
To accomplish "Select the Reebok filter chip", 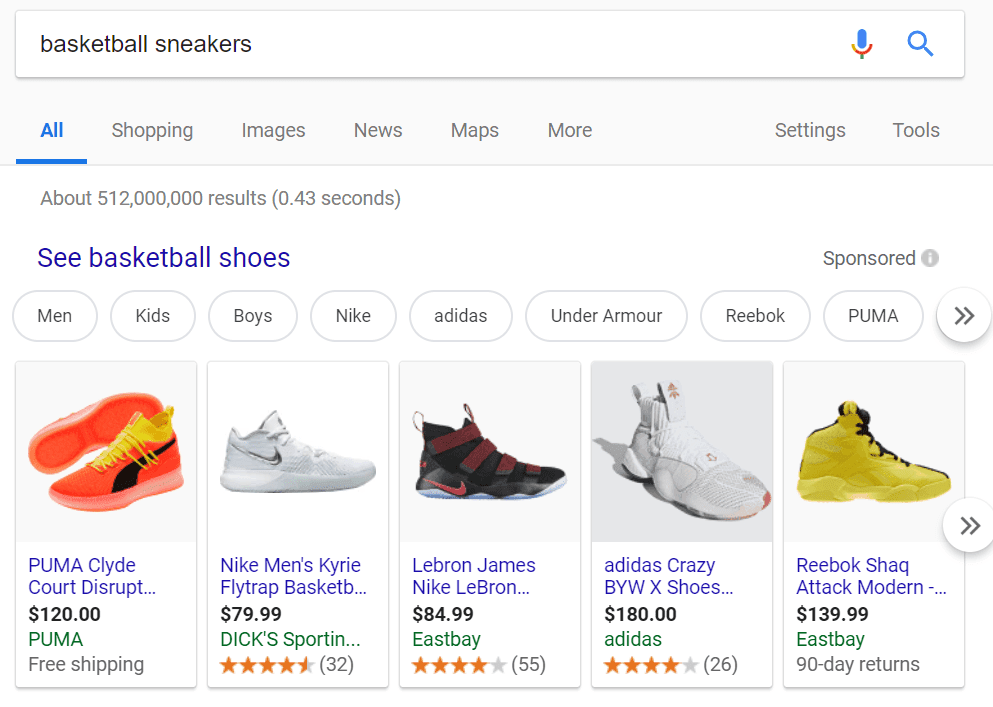I will pos(755,315).
